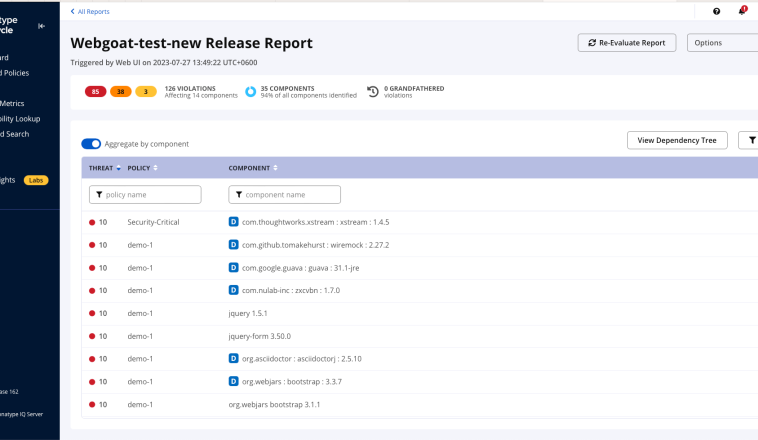Click the D icon beside guava component
This screenshot has width=758, height=440.
[234, 268]
